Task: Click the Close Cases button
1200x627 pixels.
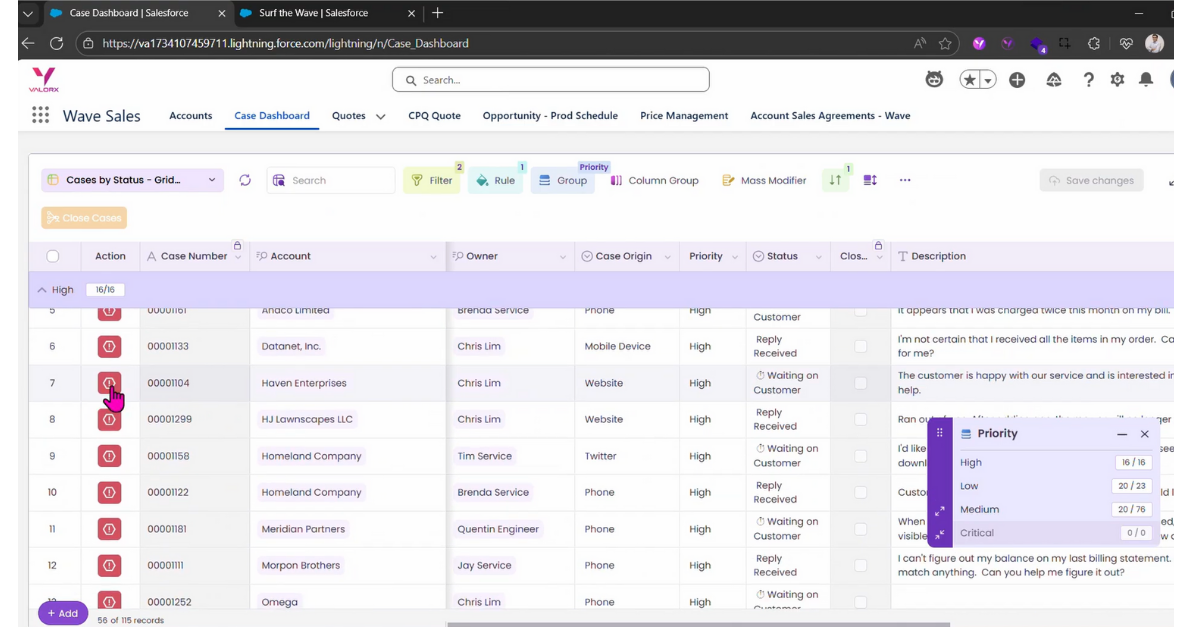Action: coord(83,217)
